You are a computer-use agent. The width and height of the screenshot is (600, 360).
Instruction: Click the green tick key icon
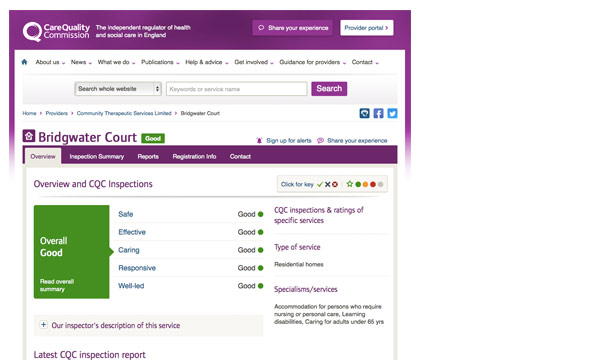tap(320, 184)
